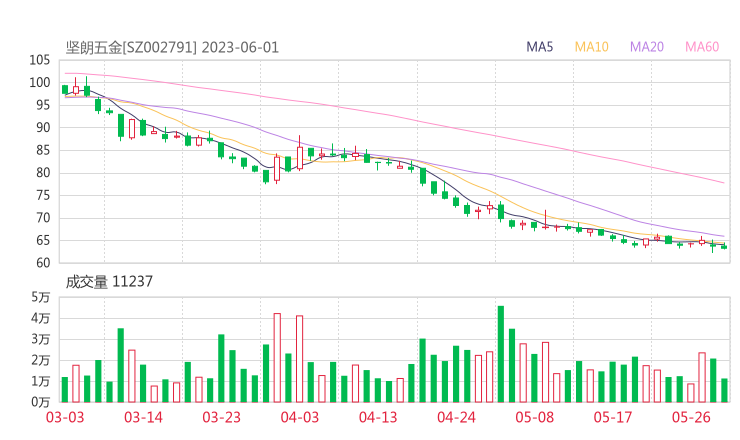Image resolution: width=740 pixels, height=440 pixels.
Task: Click the 03-03 date label
Action: click(65, 417)
